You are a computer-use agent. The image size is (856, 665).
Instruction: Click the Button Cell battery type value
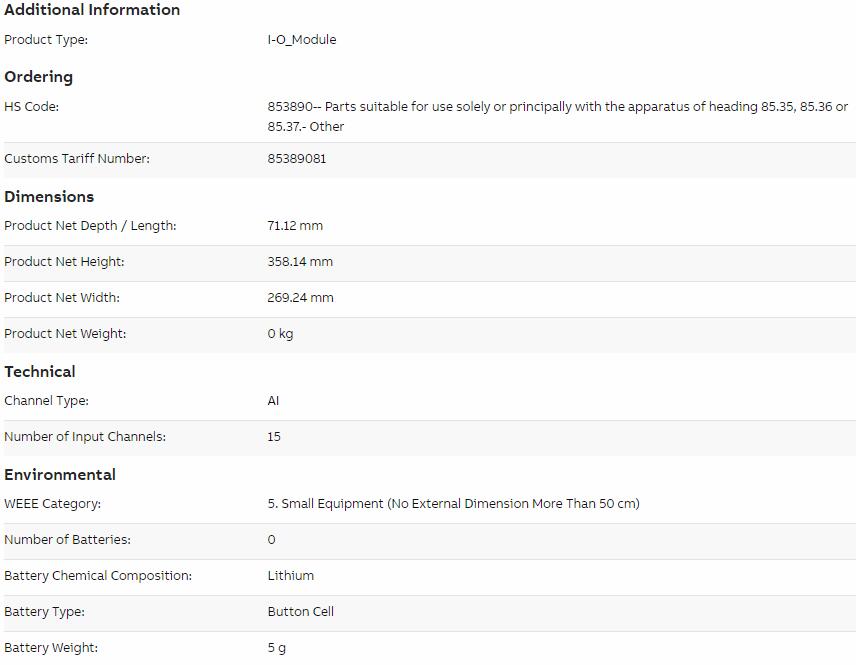pyautogui.click(x=300, y=612)
